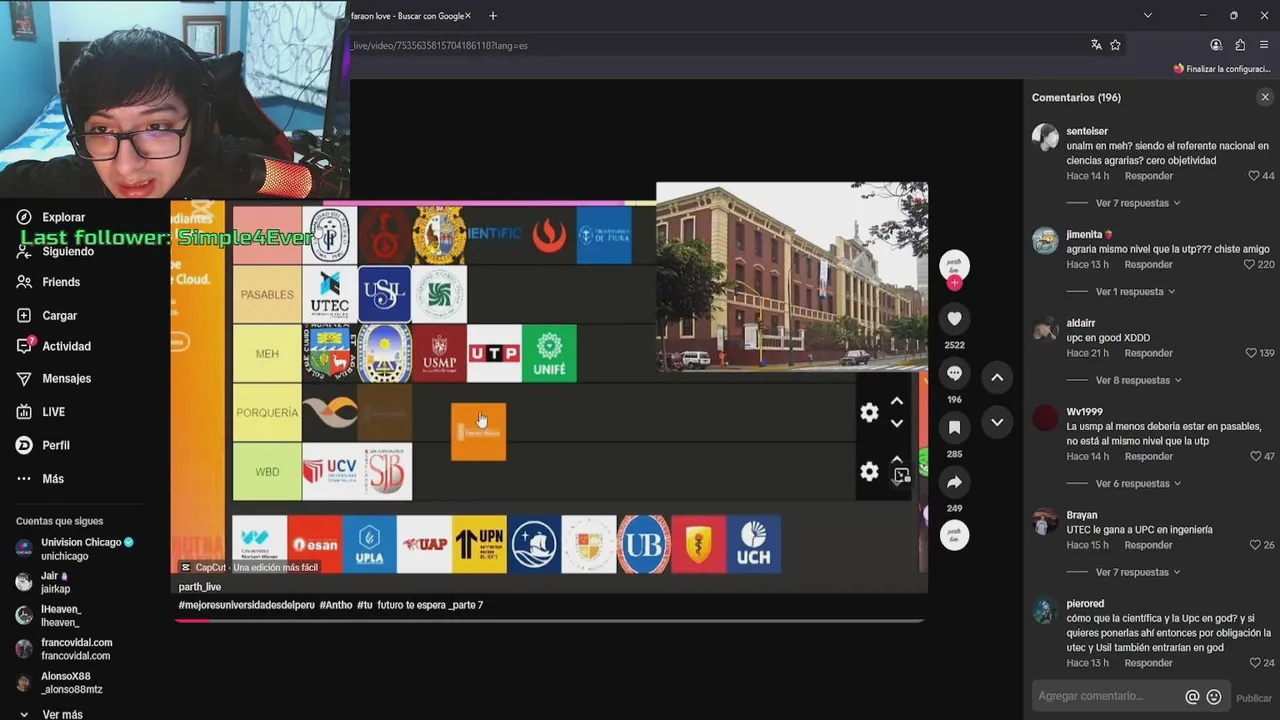Click Finalizar la configuración link
1280x720 pixels.
(1222, 69)
